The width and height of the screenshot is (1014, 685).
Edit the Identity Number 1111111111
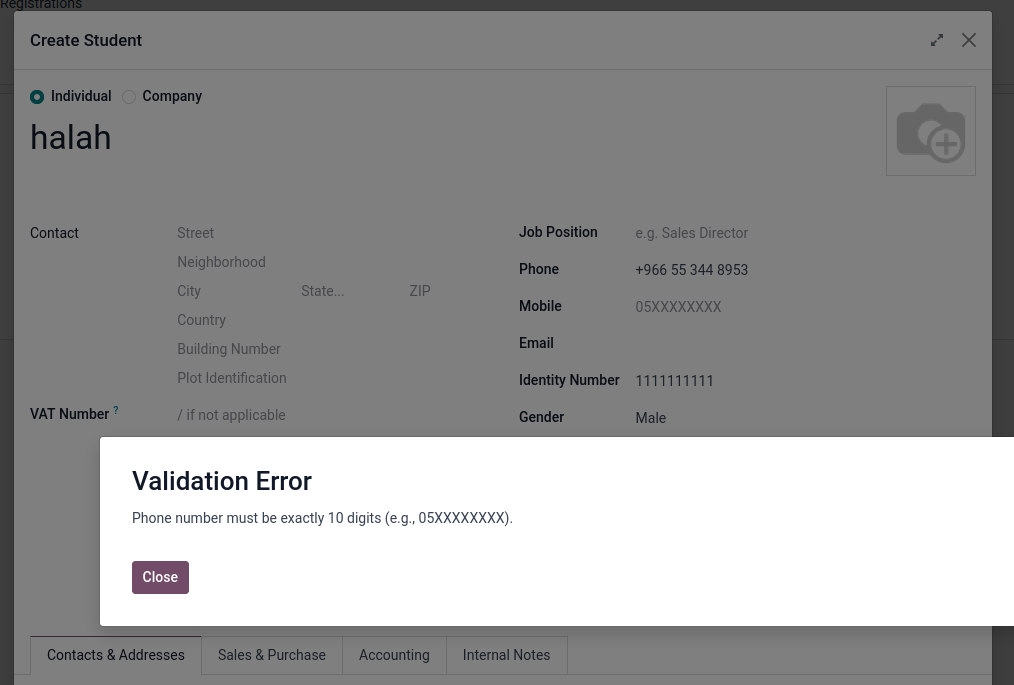[805, 380]
